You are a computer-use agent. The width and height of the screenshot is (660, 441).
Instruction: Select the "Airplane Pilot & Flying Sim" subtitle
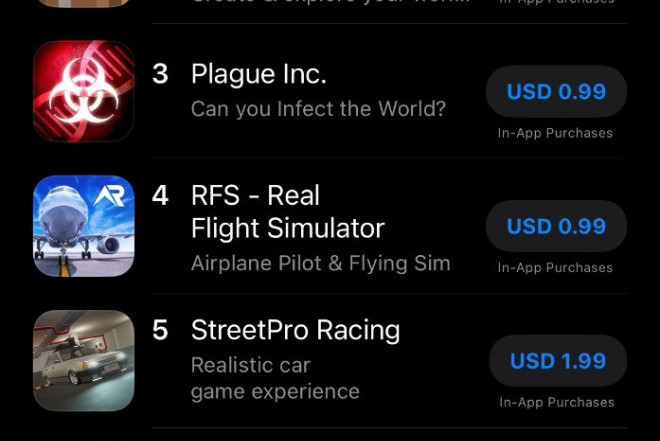click(321, 264)
